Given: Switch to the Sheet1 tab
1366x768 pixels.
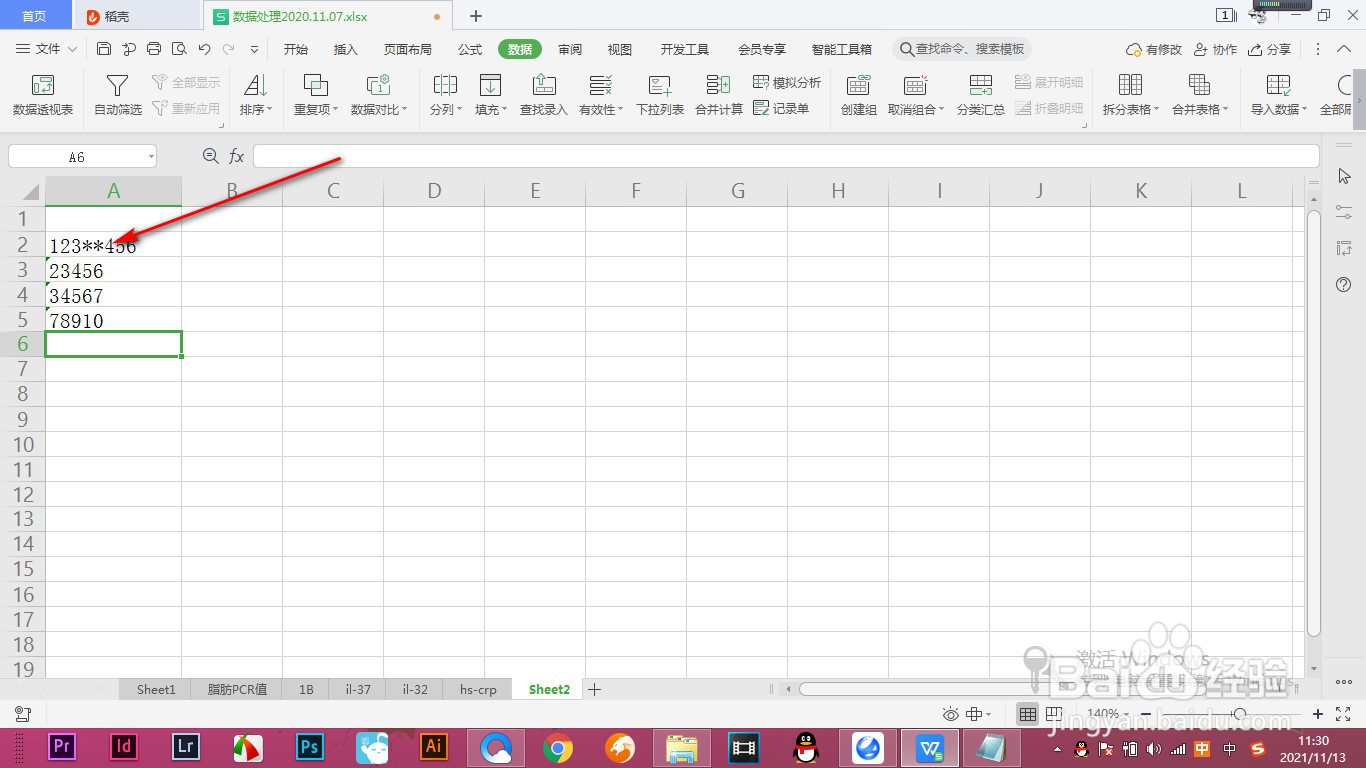Looking at the screenshot, I should [156, 689].
